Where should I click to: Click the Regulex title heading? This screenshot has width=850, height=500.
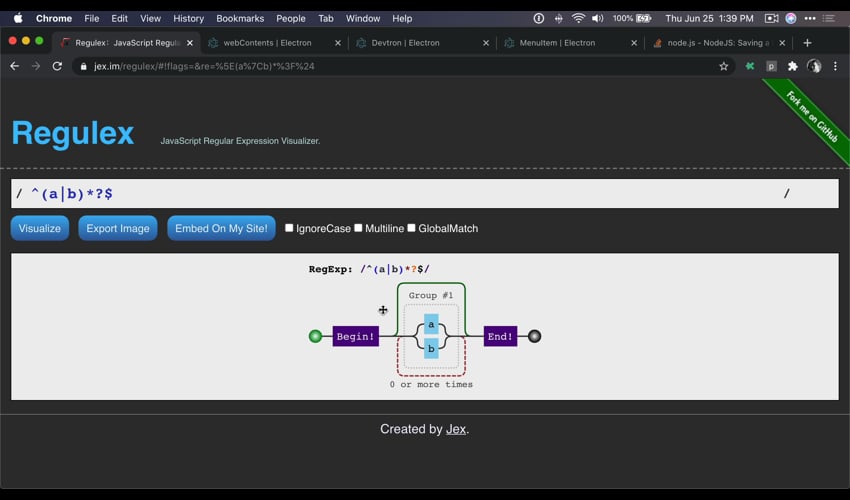point(73,133)
